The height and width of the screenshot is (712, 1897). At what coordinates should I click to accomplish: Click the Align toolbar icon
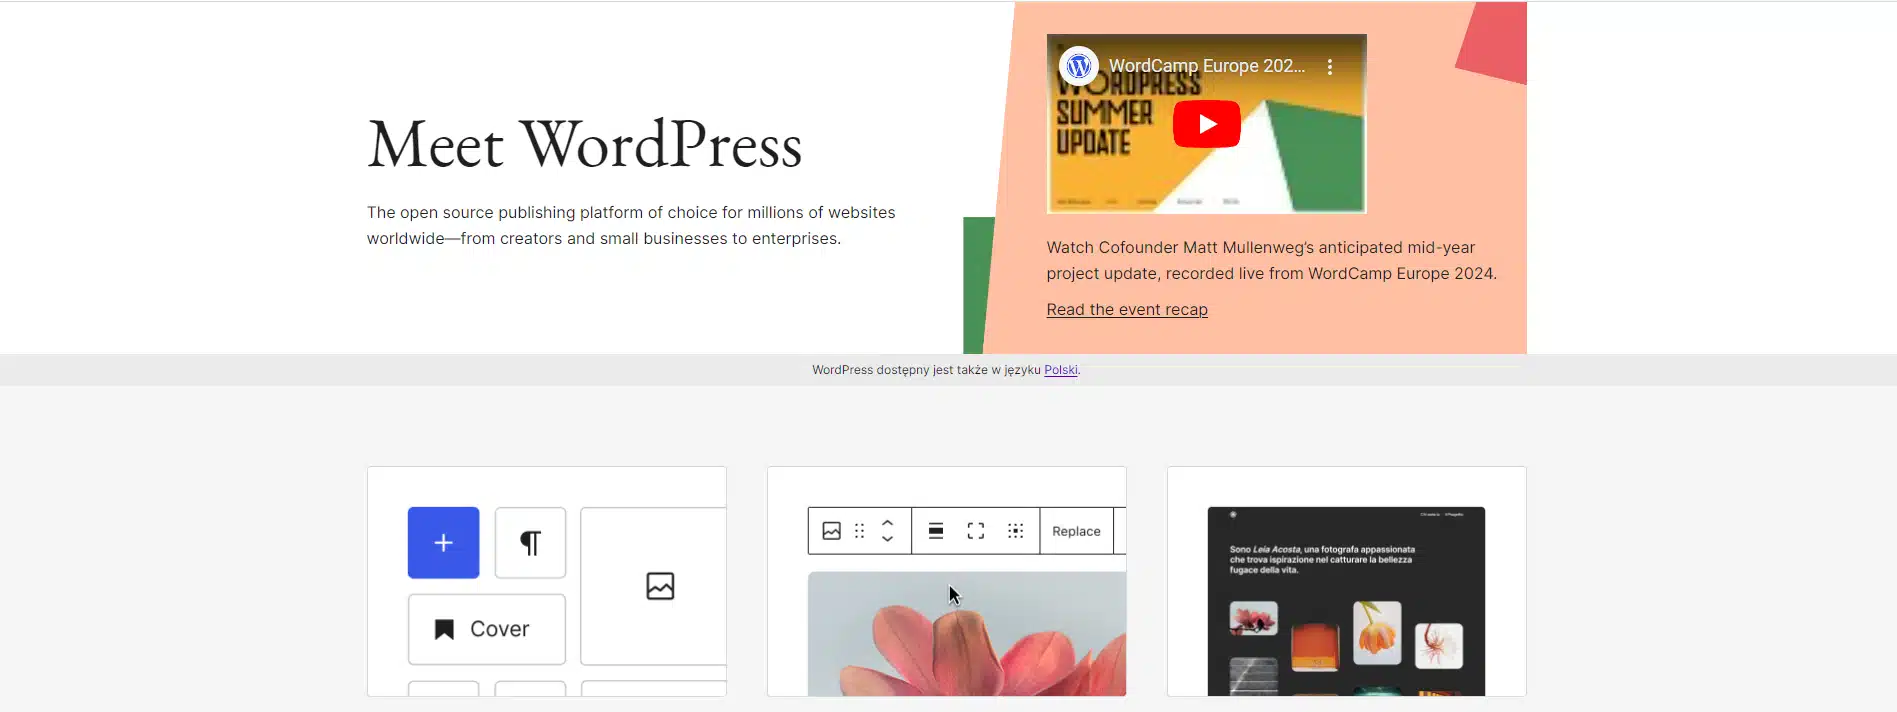point(936,531)
